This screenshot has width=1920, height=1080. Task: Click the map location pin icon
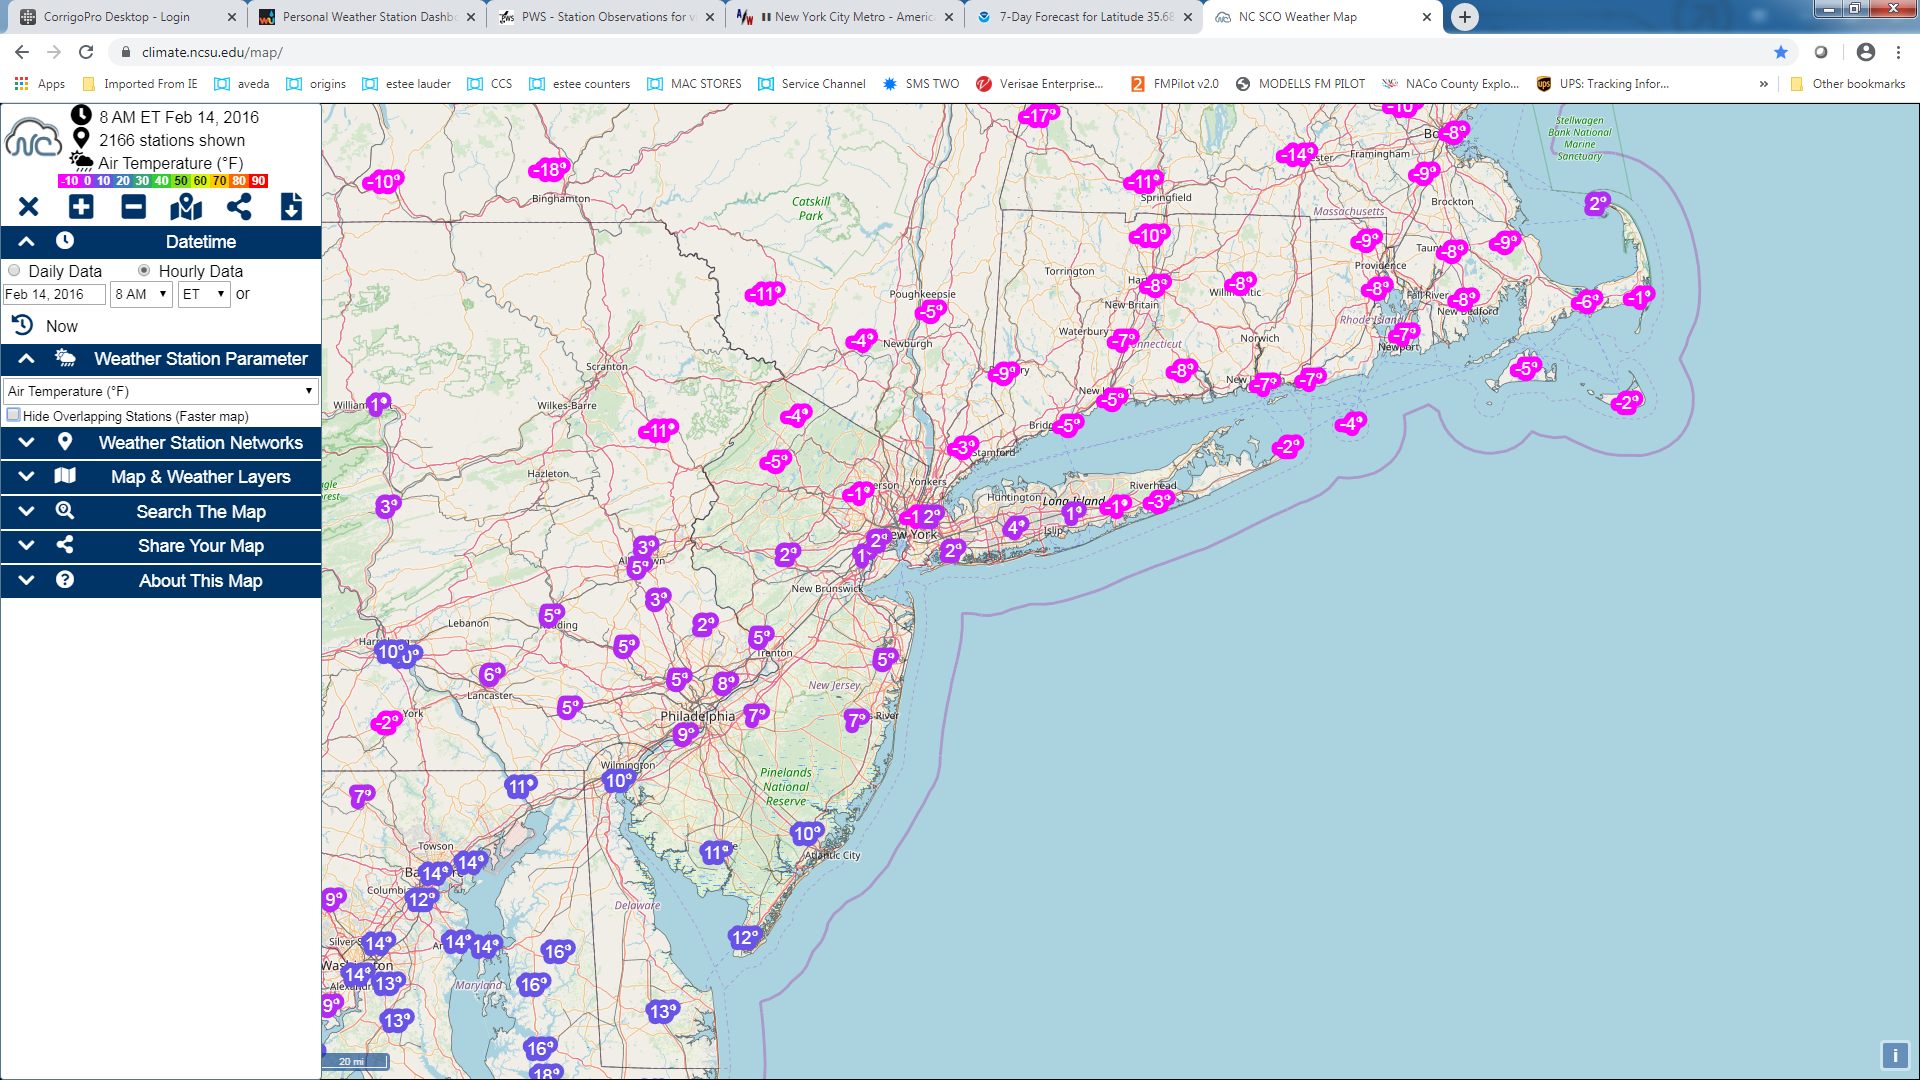click(x=186, y=207)
